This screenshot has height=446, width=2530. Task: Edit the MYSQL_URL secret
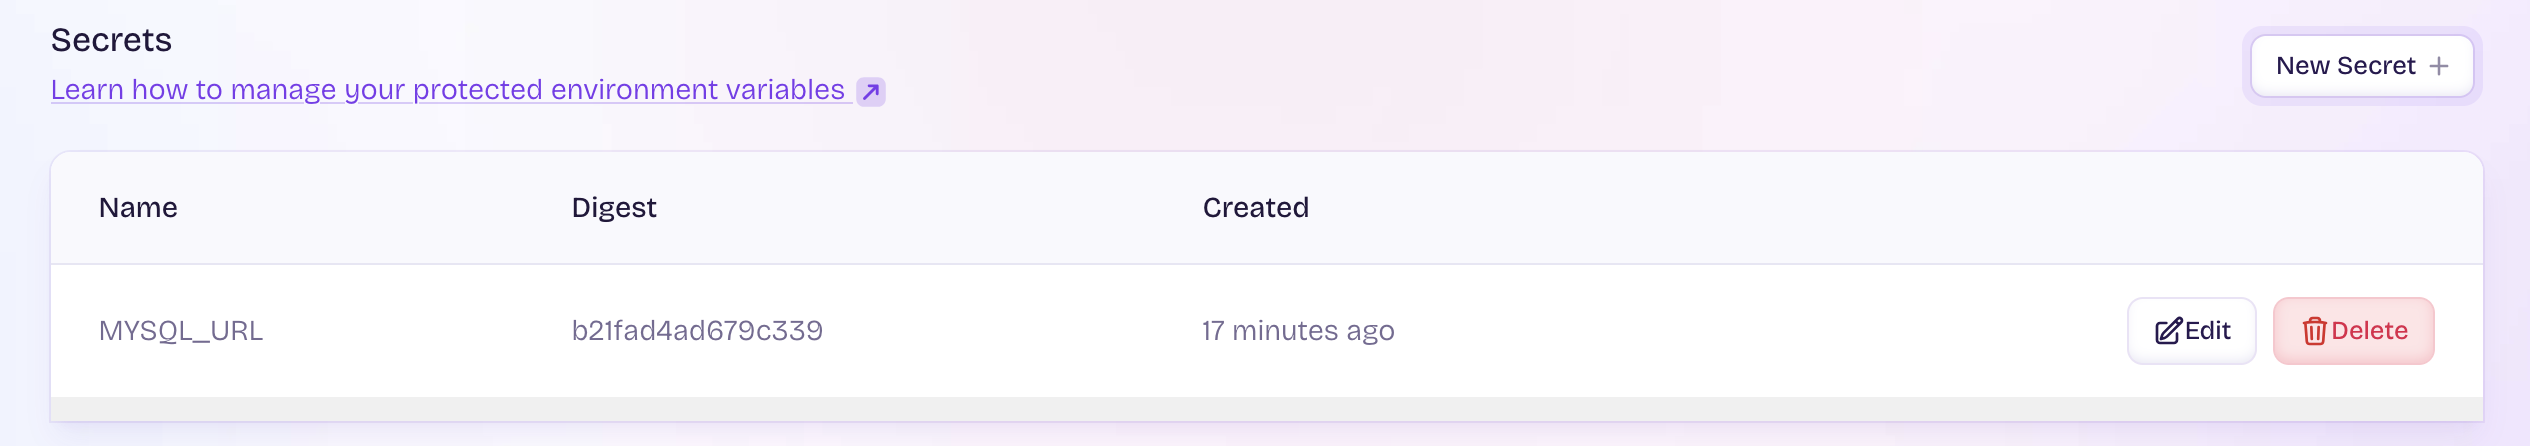pos(2191,331)
